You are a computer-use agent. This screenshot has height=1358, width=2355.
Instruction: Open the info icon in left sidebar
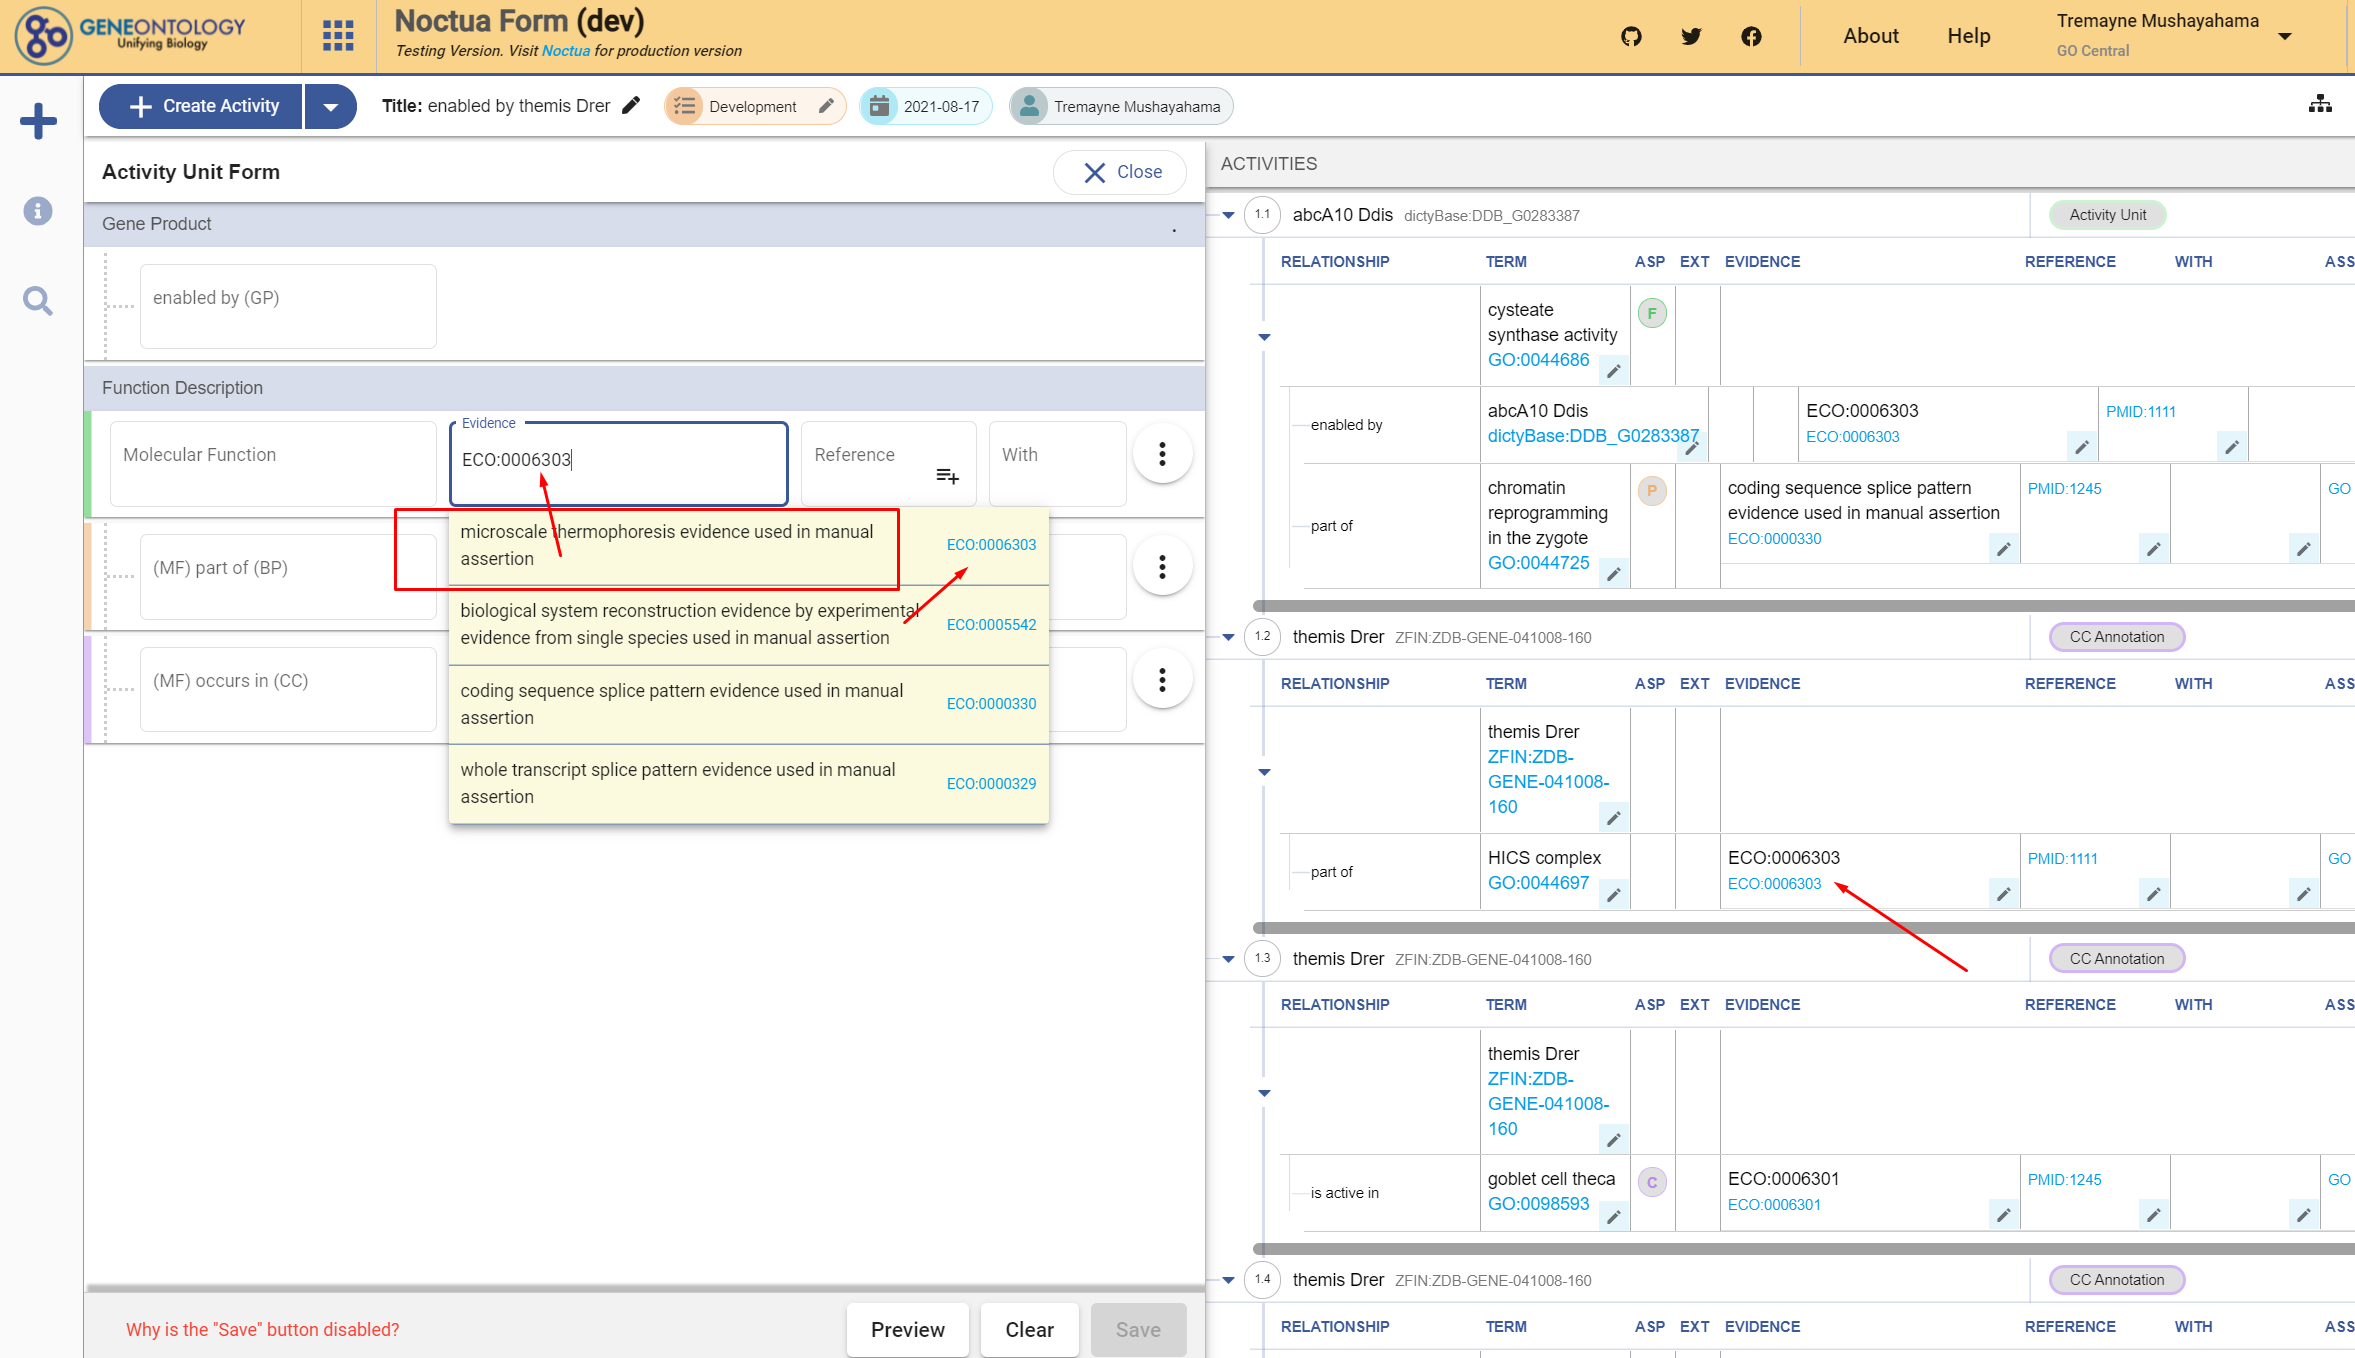[38, 211]
